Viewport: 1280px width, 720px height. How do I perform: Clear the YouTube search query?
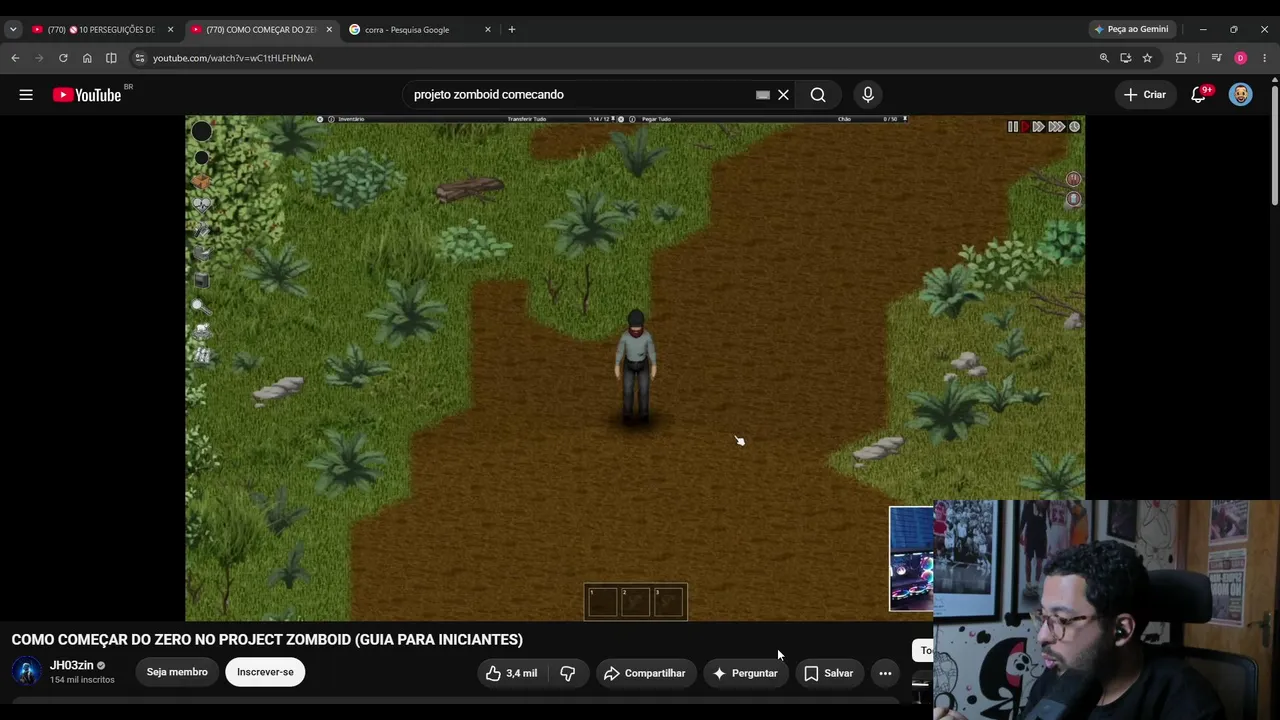tap(784, 95)
